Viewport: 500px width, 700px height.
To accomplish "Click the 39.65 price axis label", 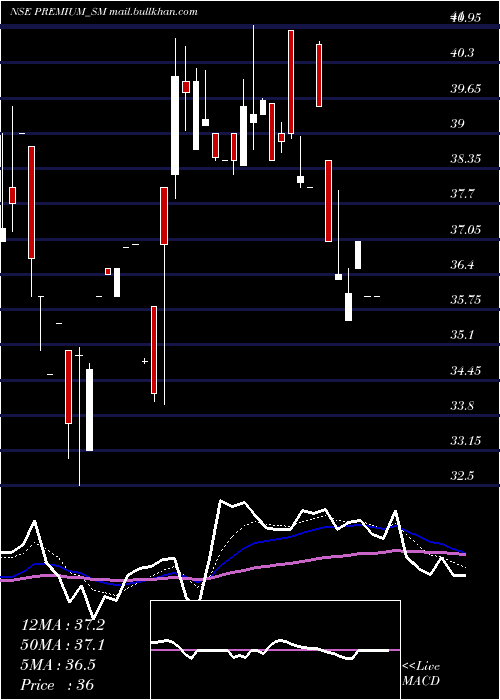I will coord(466,88).
